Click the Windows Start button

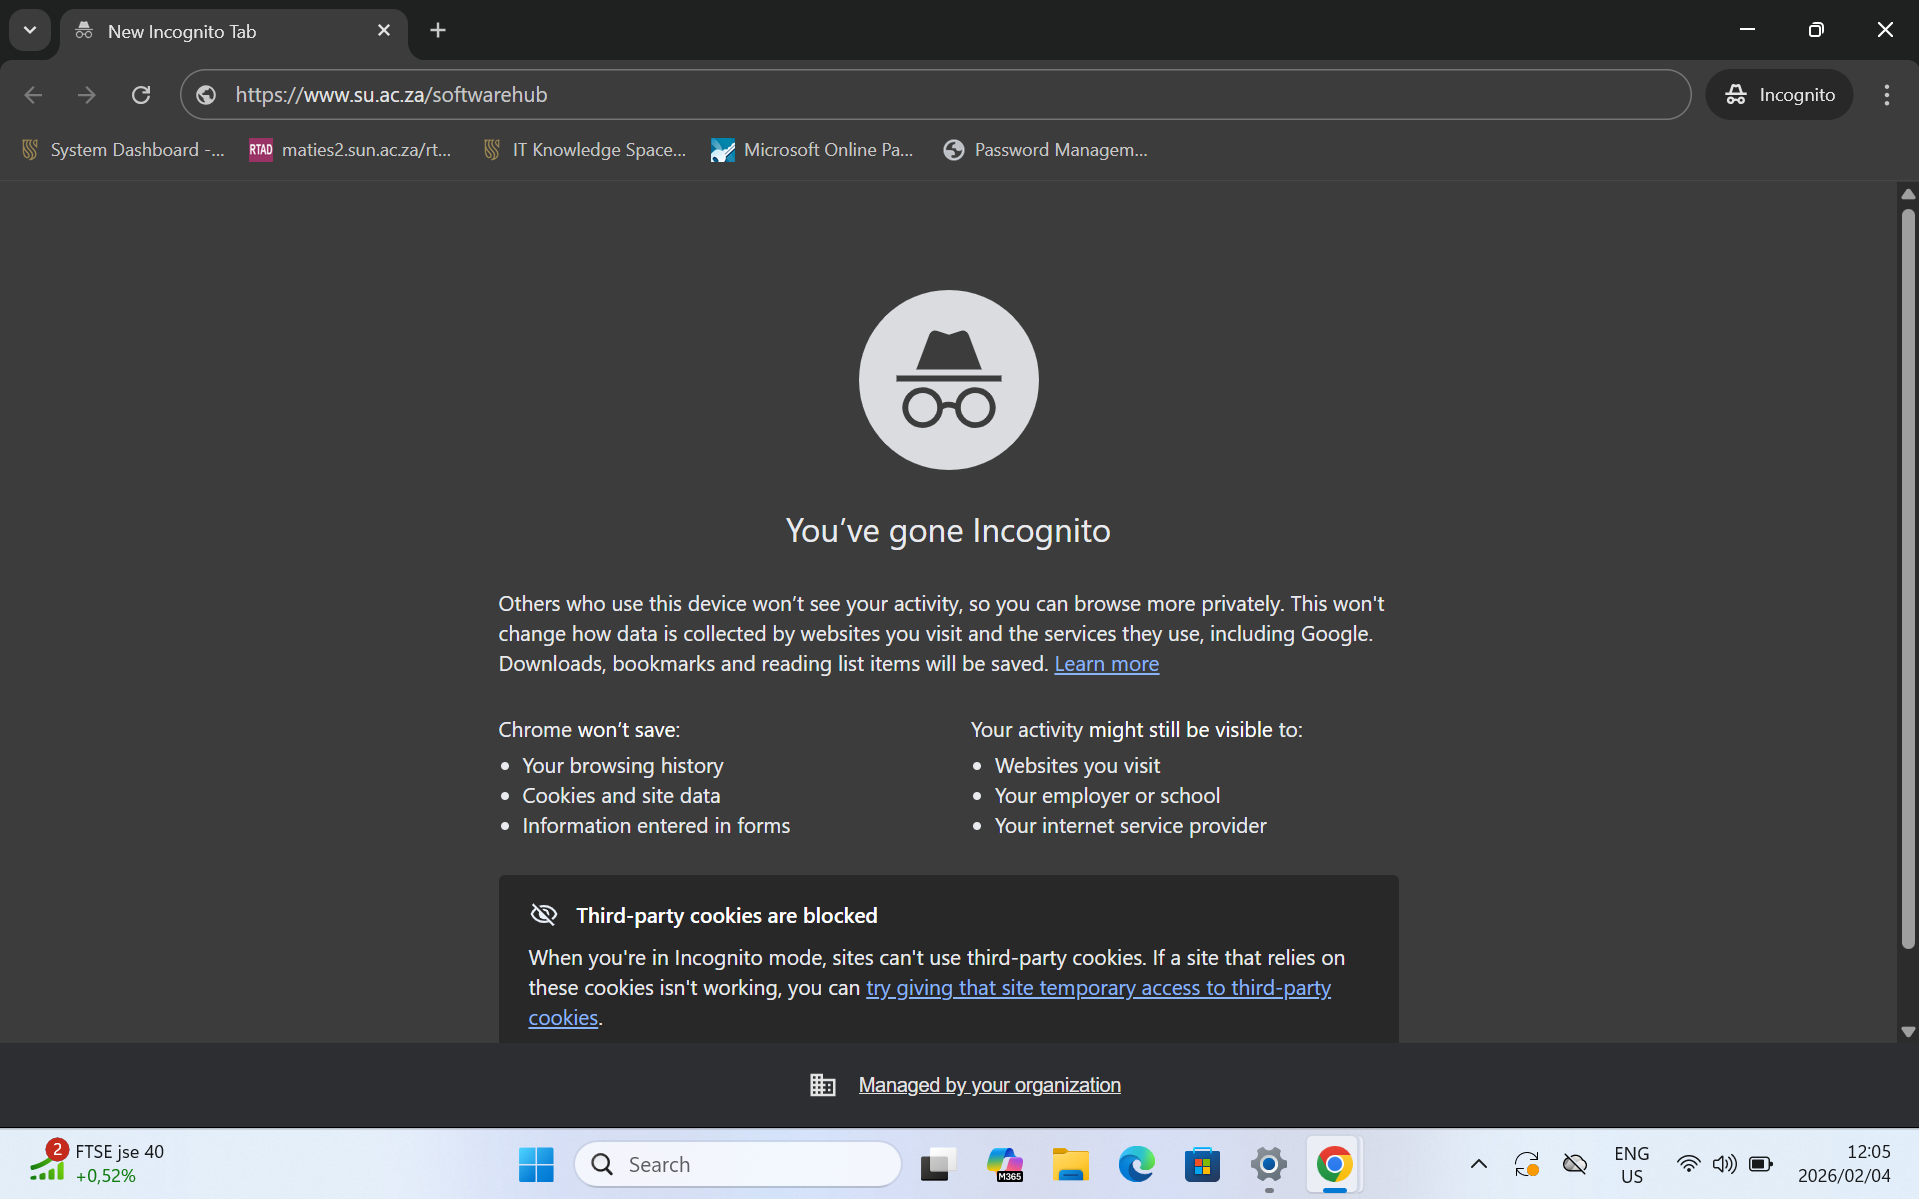[536, 1164]
